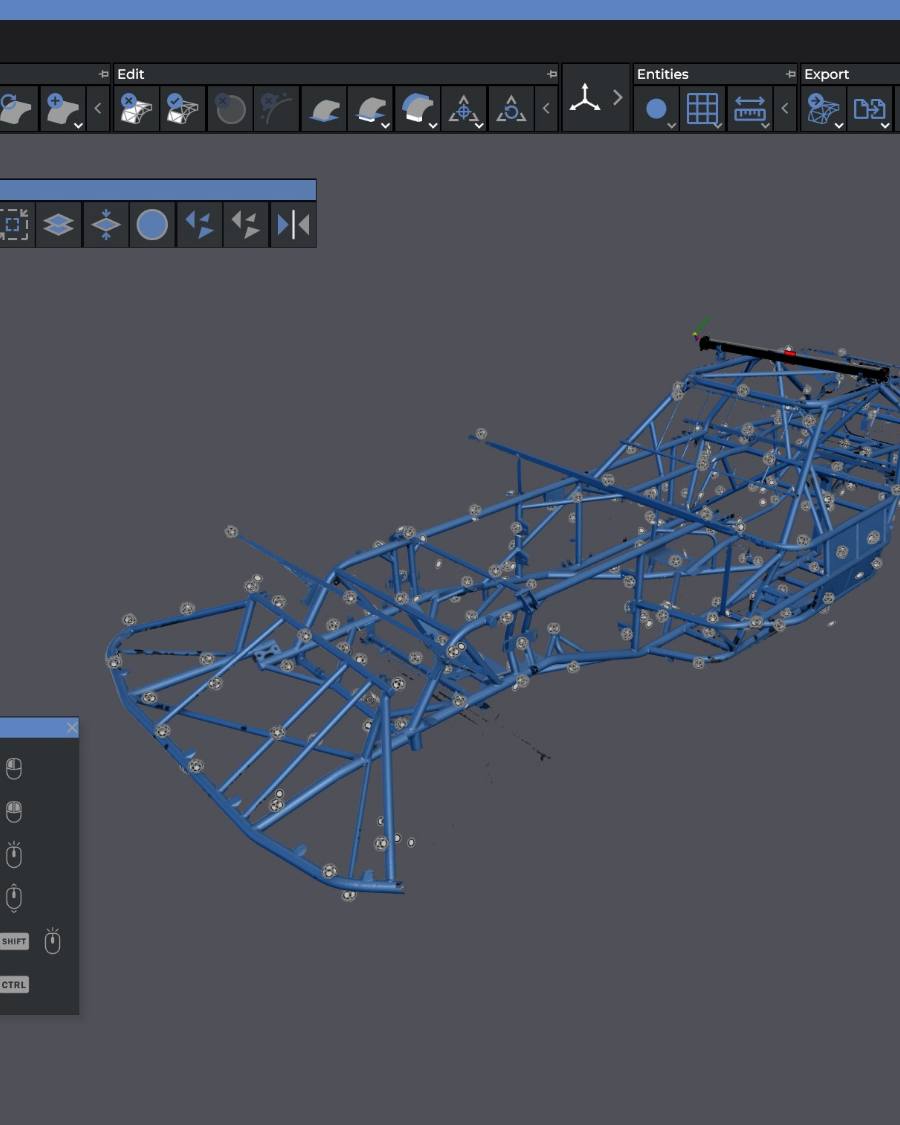This screenshot has width=900, height=1125.
Task: Open the export files dropdown
Action: 885,126
